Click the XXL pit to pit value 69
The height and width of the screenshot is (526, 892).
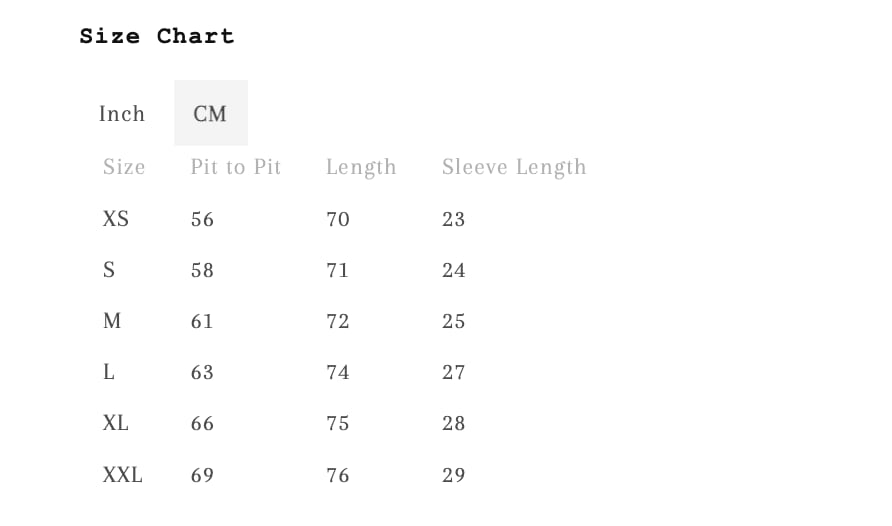[x=202, y=475]
